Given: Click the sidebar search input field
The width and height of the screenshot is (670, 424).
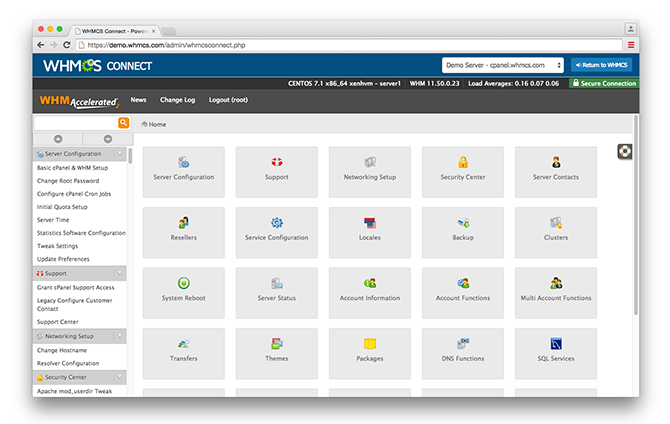Looking at the screenshot, I should pos(76,123).
